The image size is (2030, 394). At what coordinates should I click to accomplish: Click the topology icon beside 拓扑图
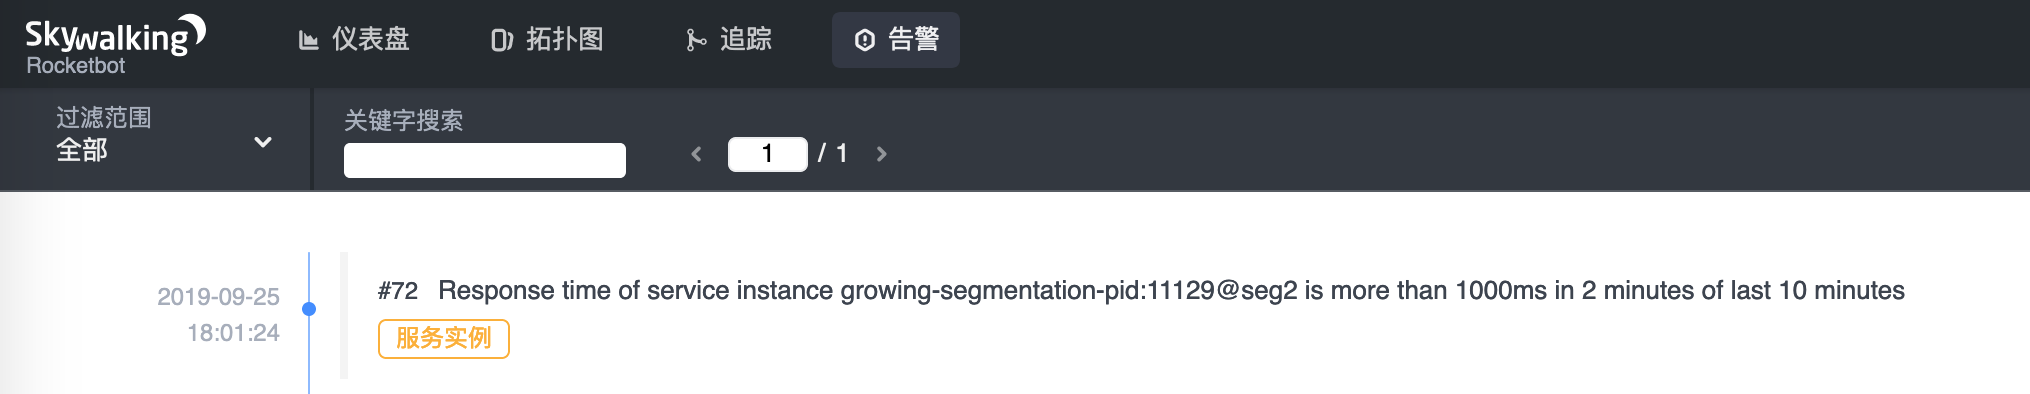click(x=502, y=40)
